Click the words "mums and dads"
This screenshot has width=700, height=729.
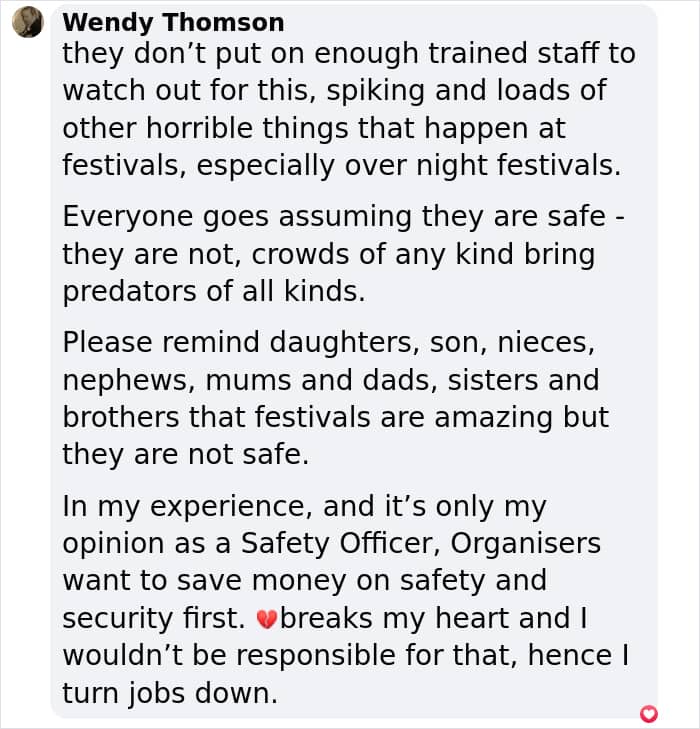tap(320, 379)
